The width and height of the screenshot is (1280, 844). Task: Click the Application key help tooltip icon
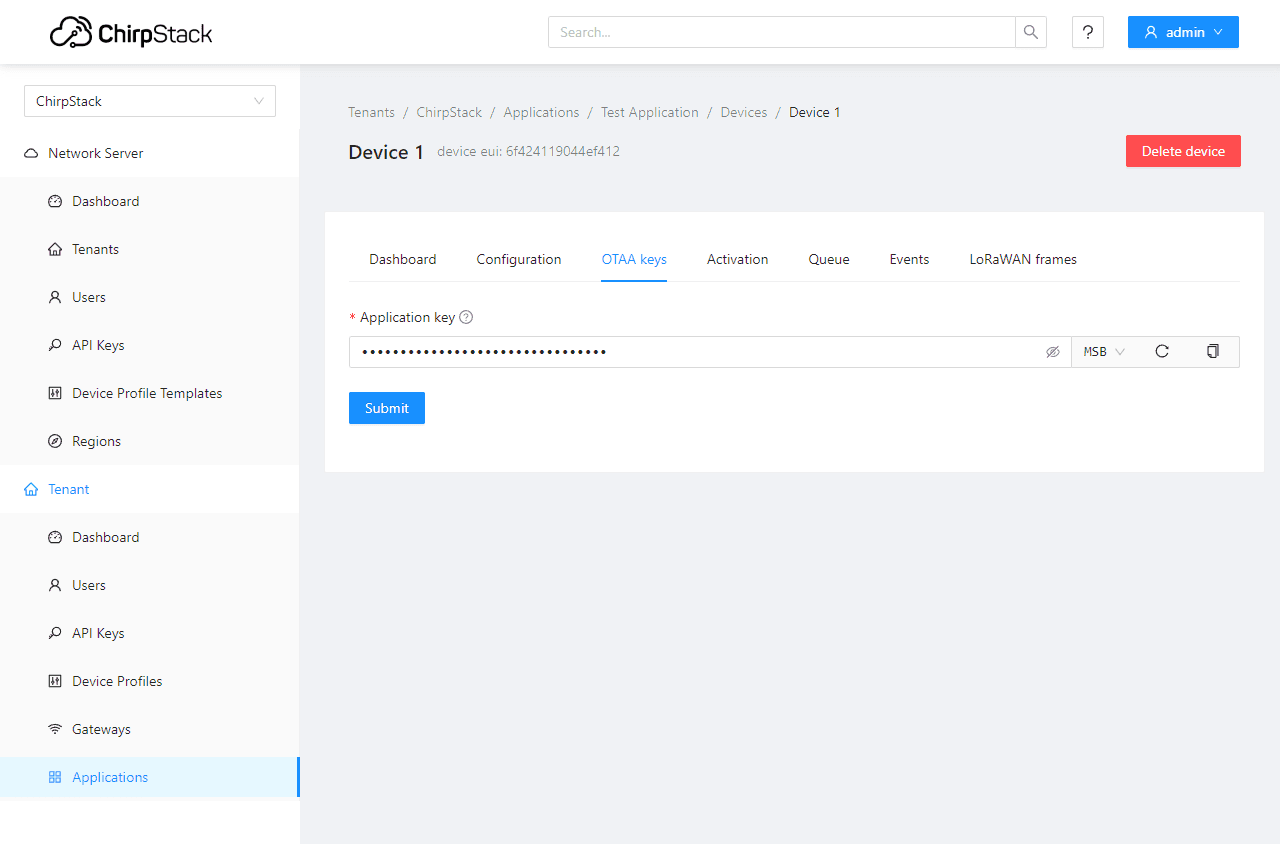pos(466,317)
